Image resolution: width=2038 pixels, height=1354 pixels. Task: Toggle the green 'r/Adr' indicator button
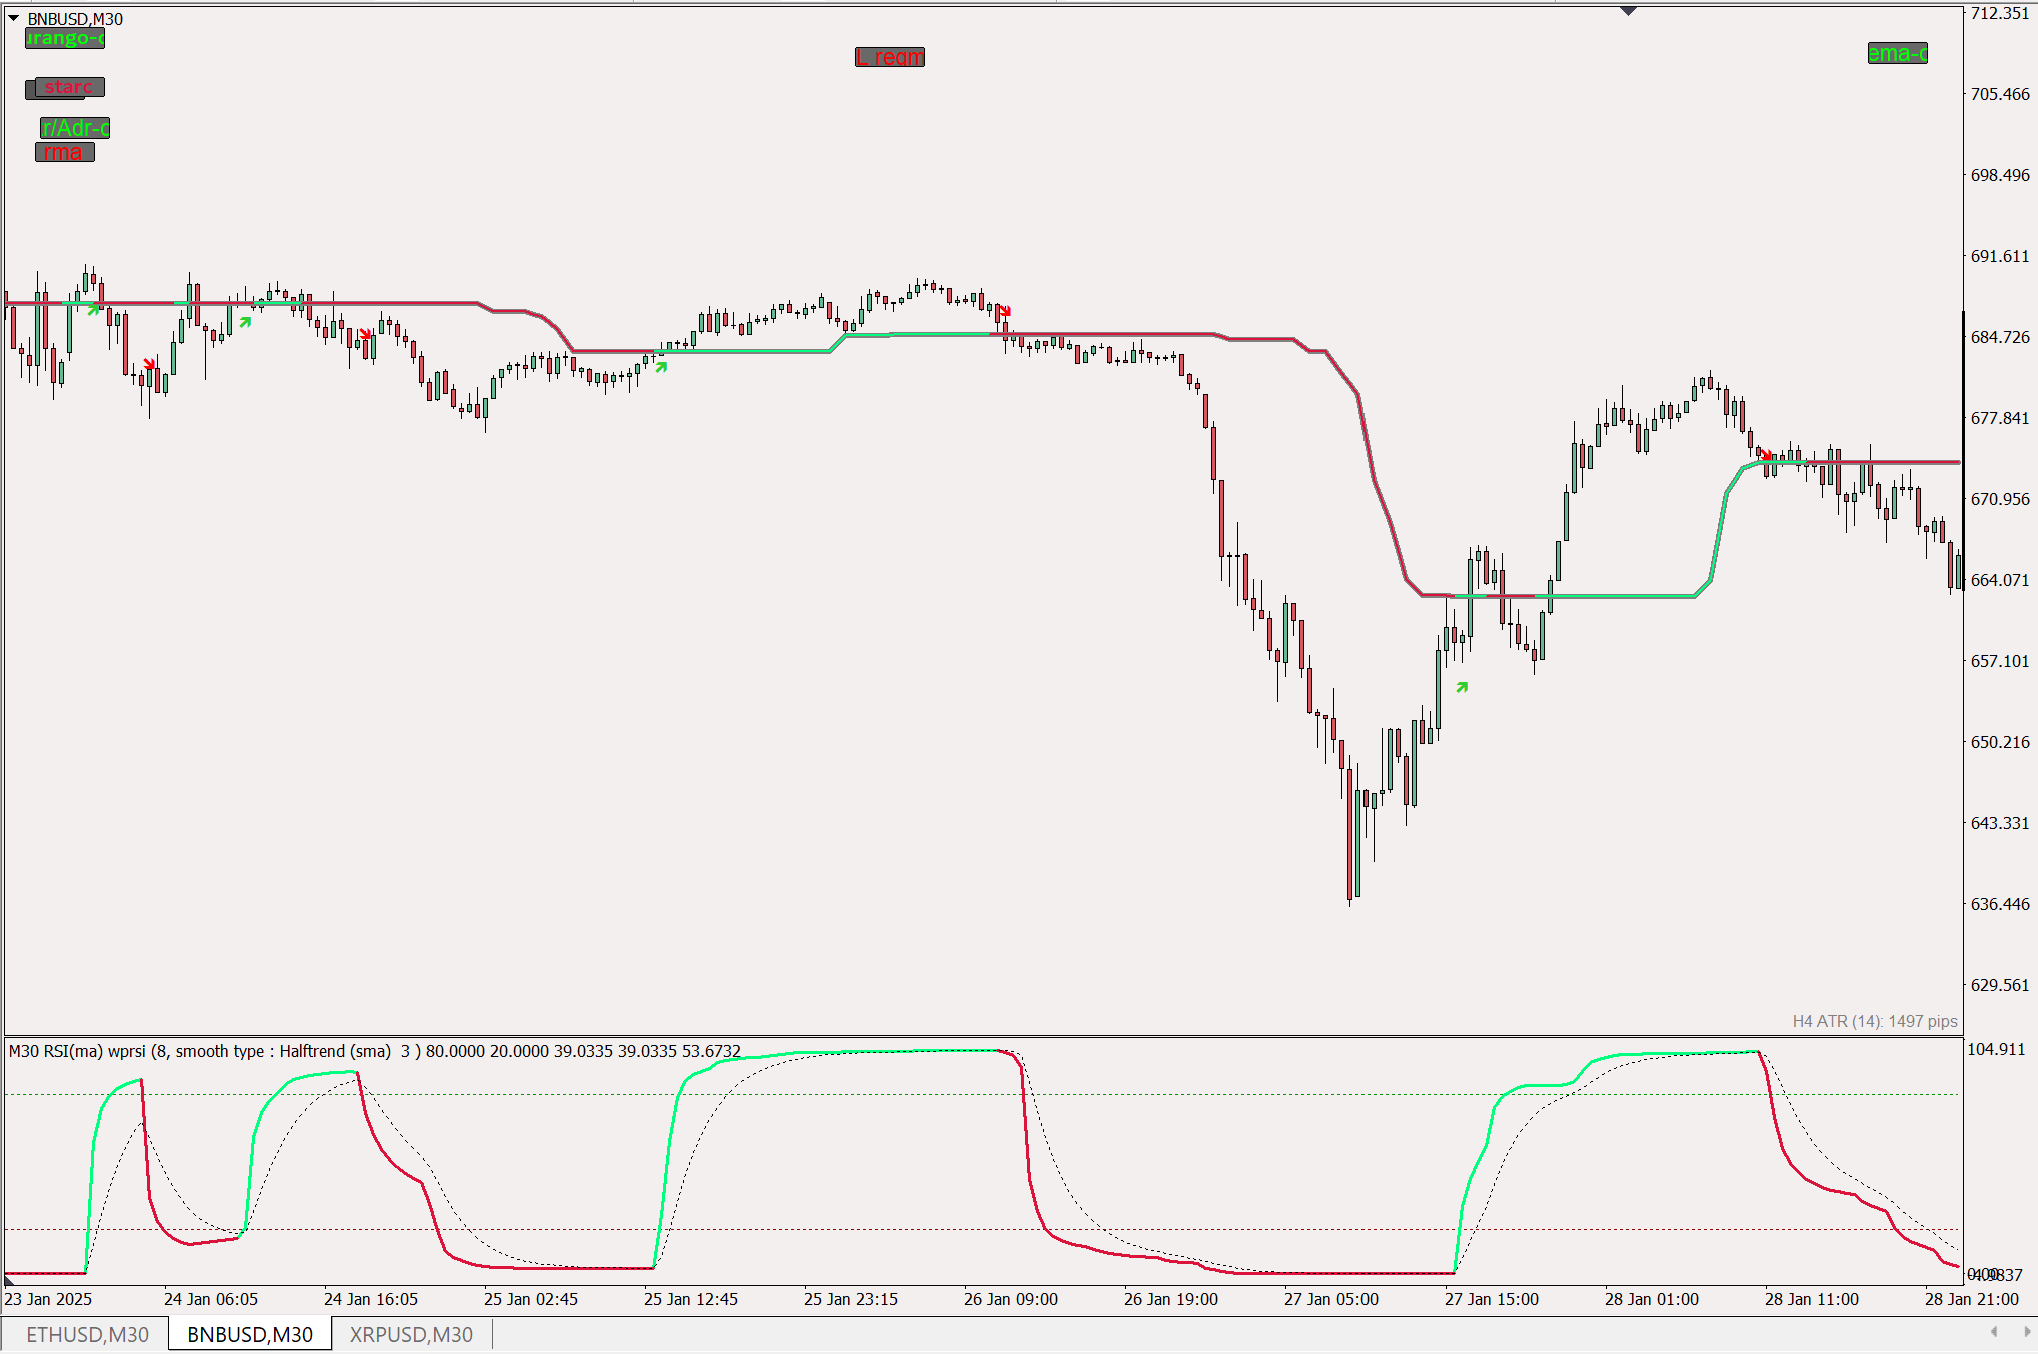click(75, 128)
